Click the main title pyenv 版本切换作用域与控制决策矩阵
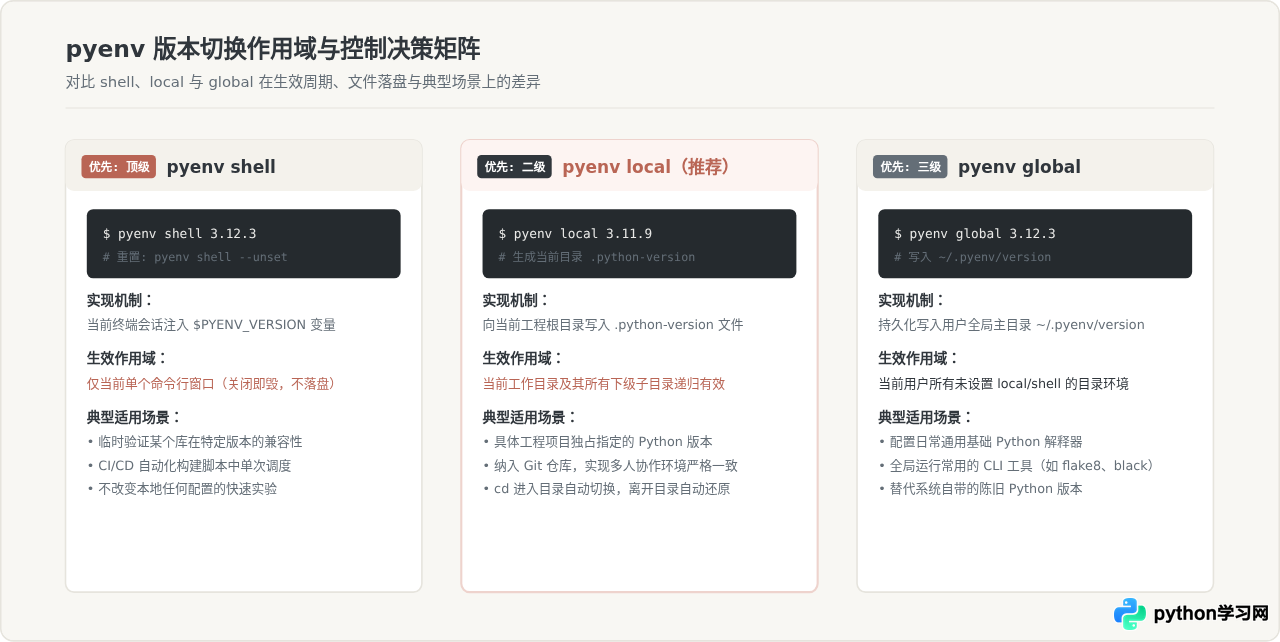 pos(273,49)
